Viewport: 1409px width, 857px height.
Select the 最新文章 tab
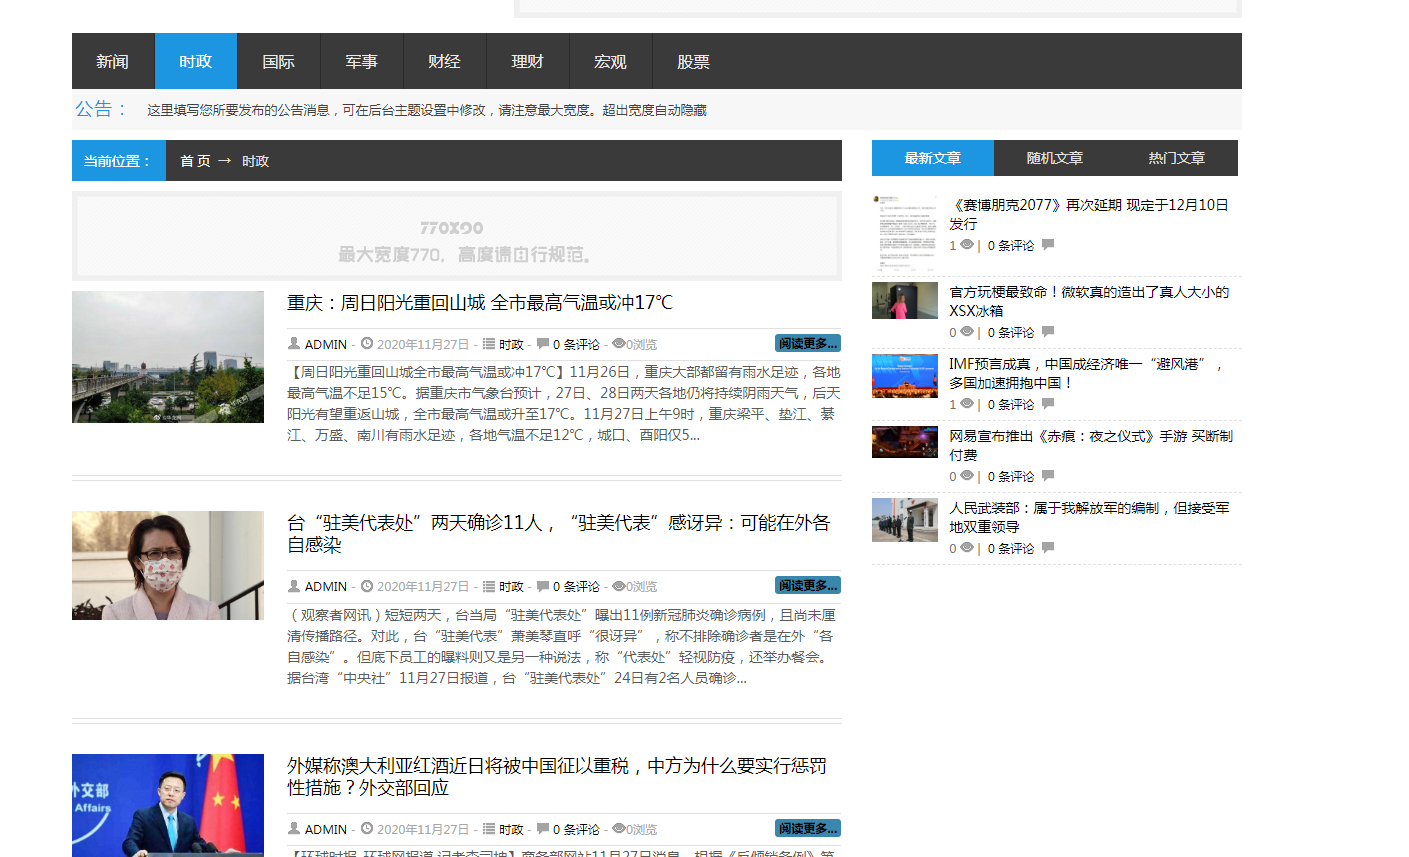click(x=932, y=158)
